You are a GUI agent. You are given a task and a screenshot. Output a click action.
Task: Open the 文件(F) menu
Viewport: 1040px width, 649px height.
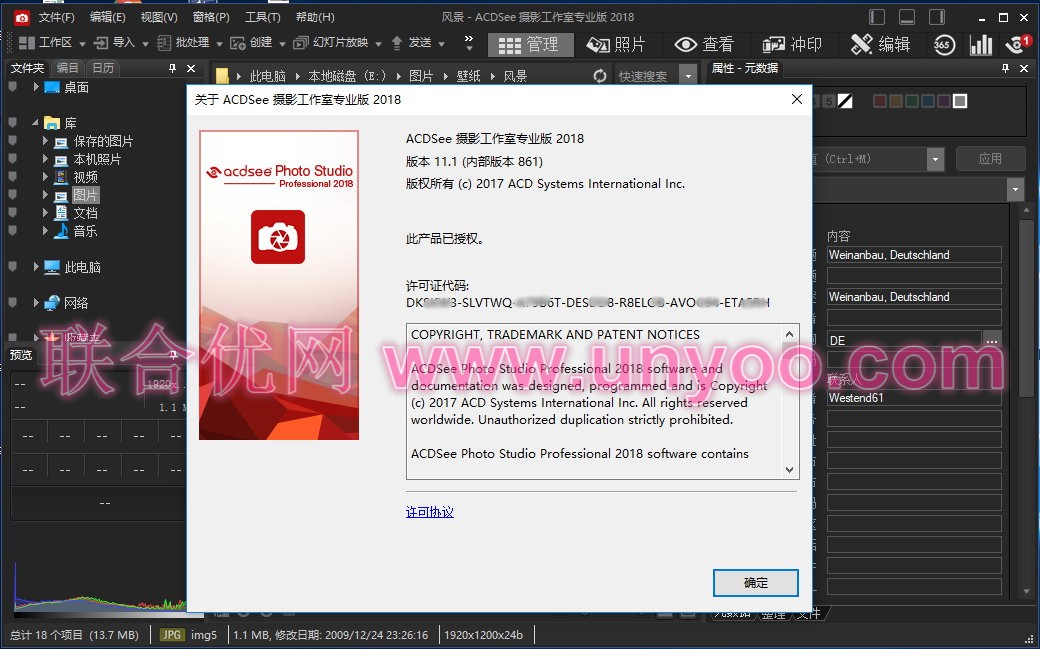tap(56, 17)
